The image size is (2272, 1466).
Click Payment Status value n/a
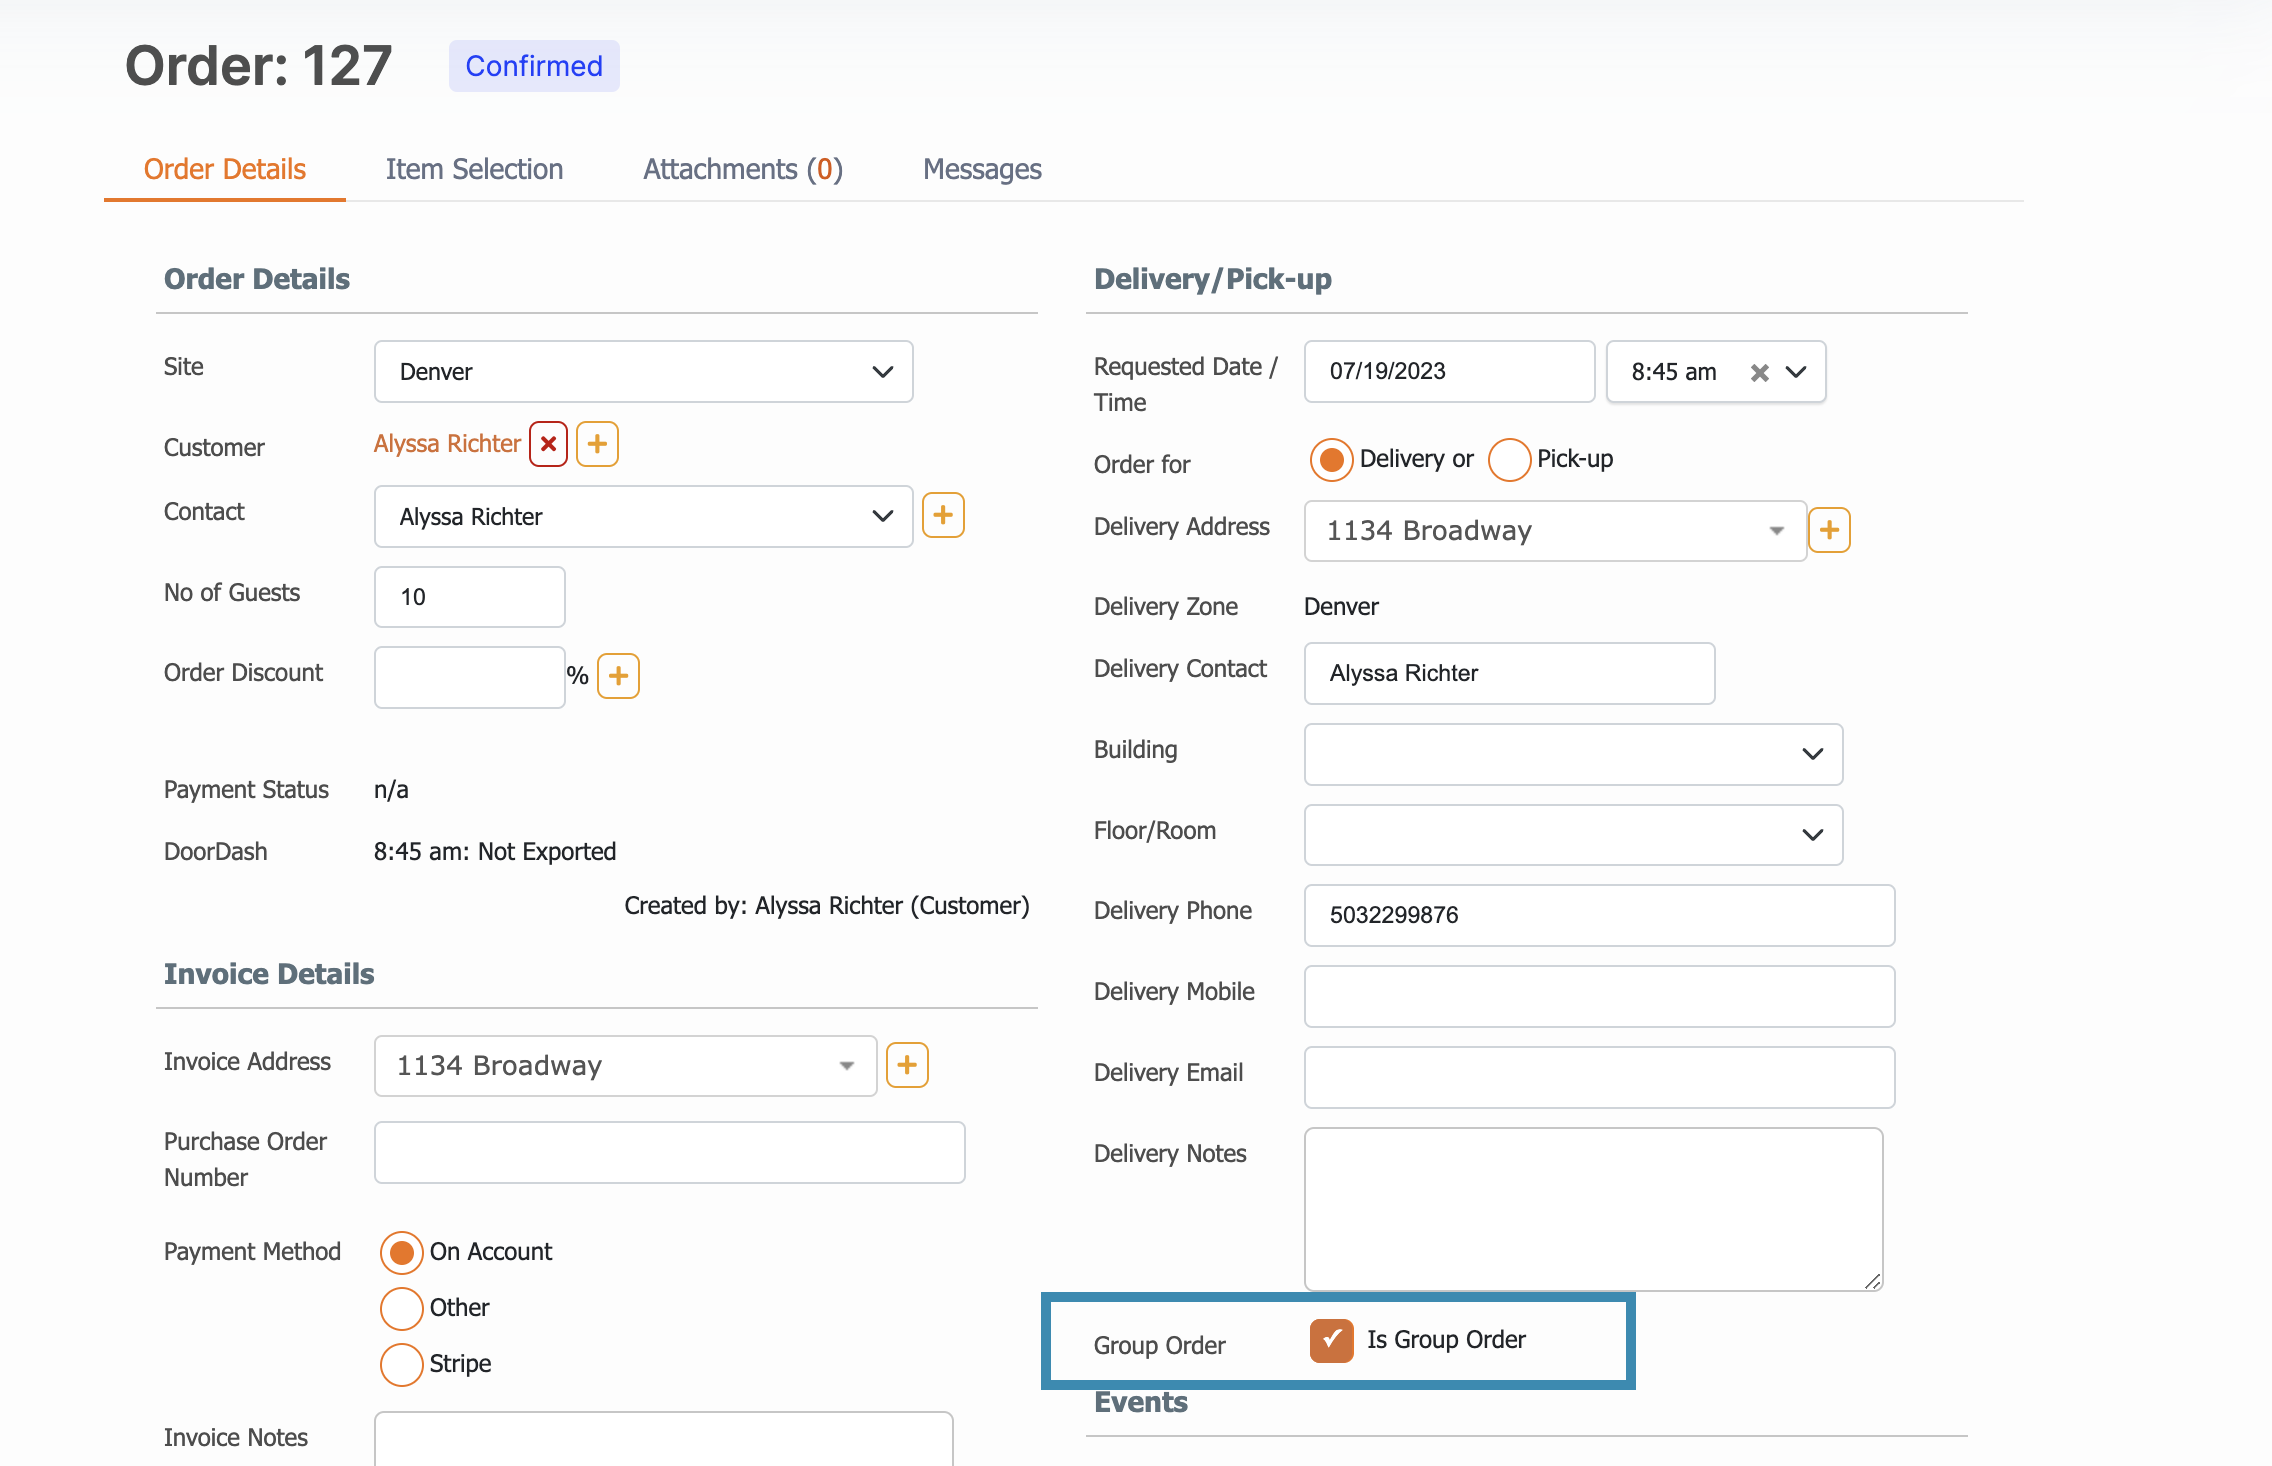(x=391, y=790)
